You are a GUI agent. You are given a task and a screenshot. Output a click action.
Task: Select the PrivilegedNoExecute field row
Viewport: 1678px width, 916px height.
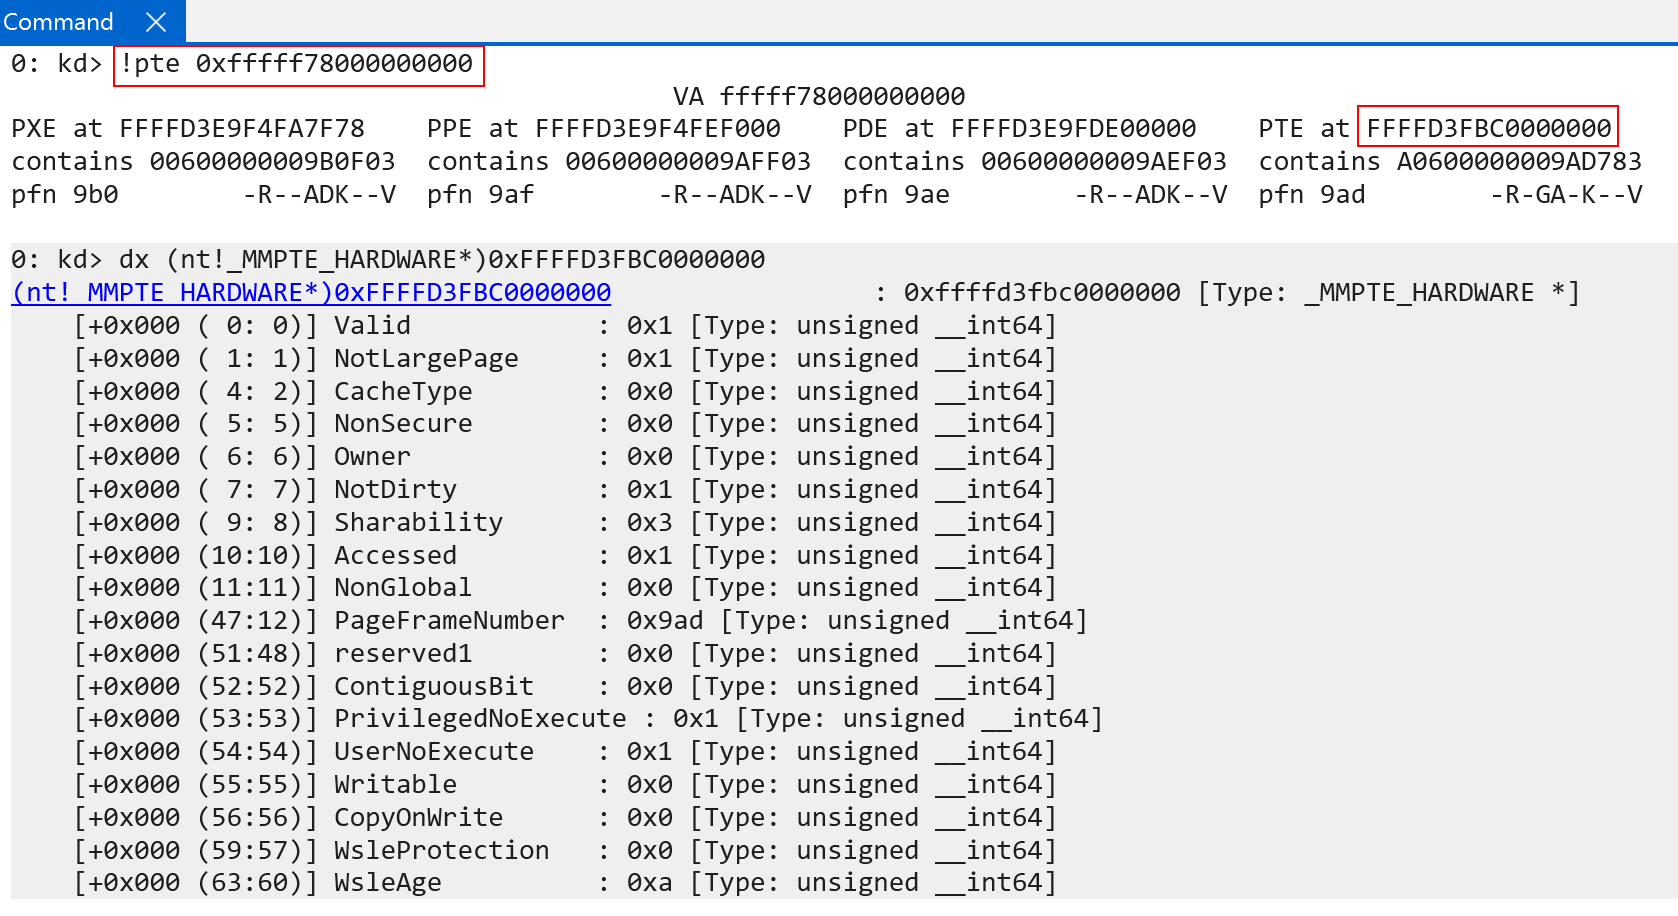[x=480, y=719]
